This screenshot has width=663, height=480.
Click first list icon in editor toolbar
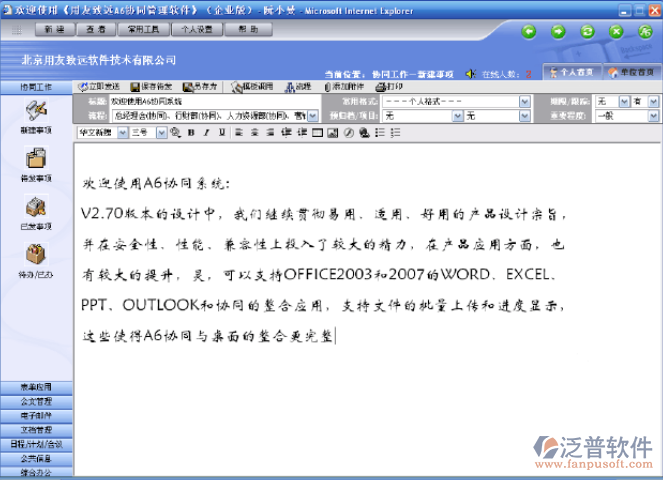[x=380, y=133]
